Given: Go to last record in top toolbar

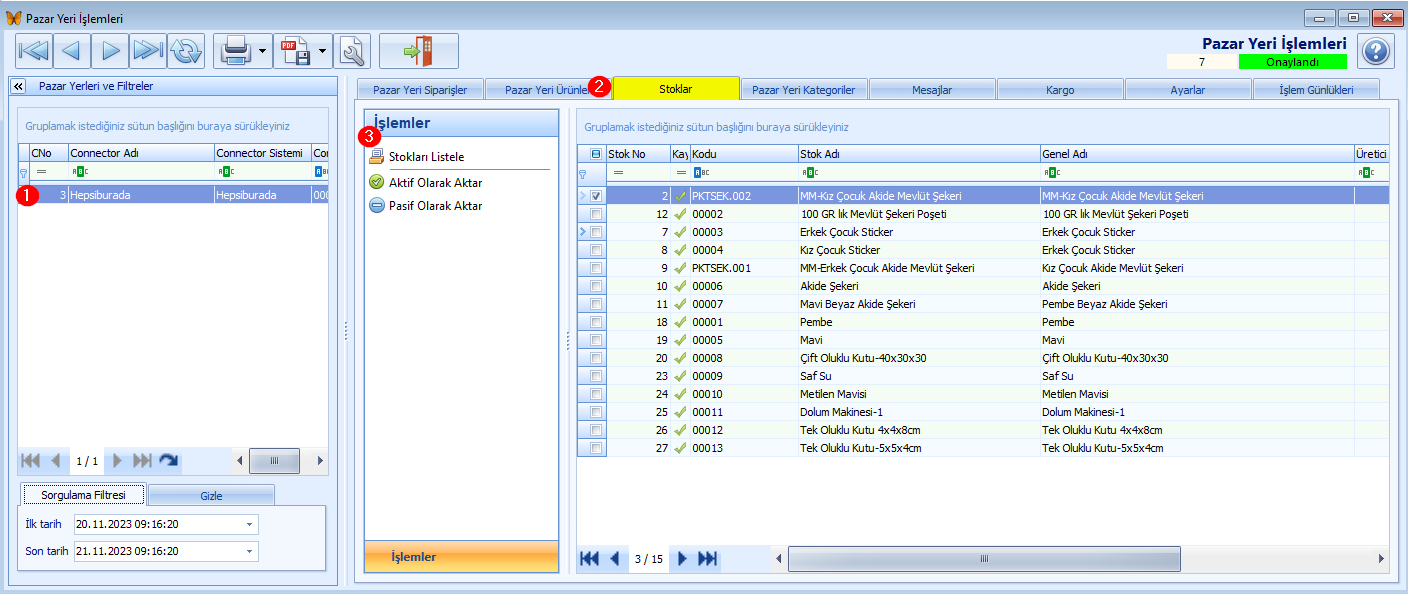Looking at the screenshot, I should click(x=148, y=50).
